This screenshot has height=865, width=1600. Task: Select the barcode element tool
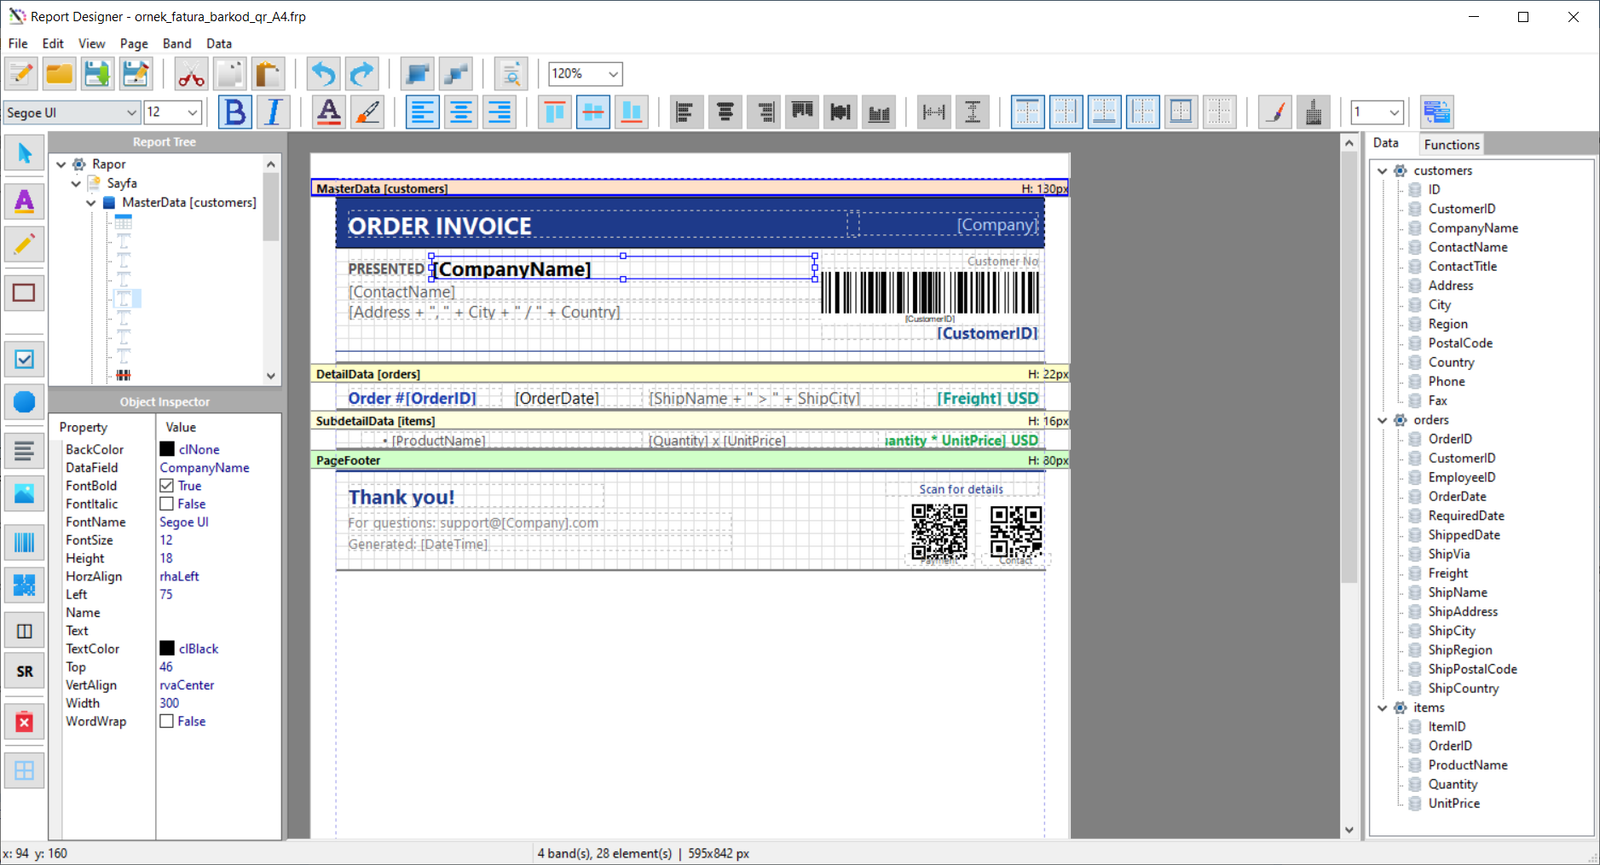tap(25, 543)
